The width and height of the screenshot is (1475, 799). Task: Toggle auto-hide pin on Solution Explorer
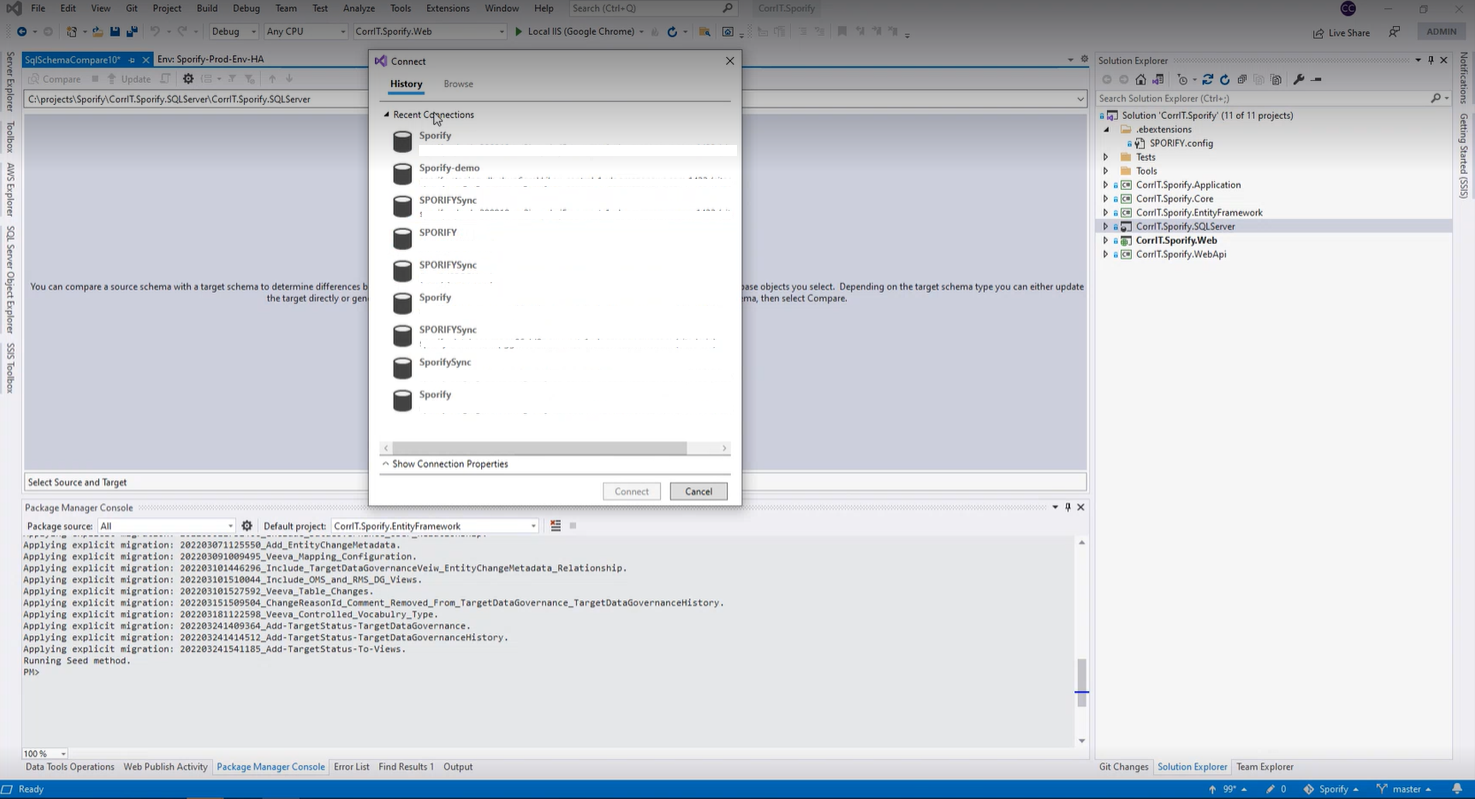click(1430, 60)
